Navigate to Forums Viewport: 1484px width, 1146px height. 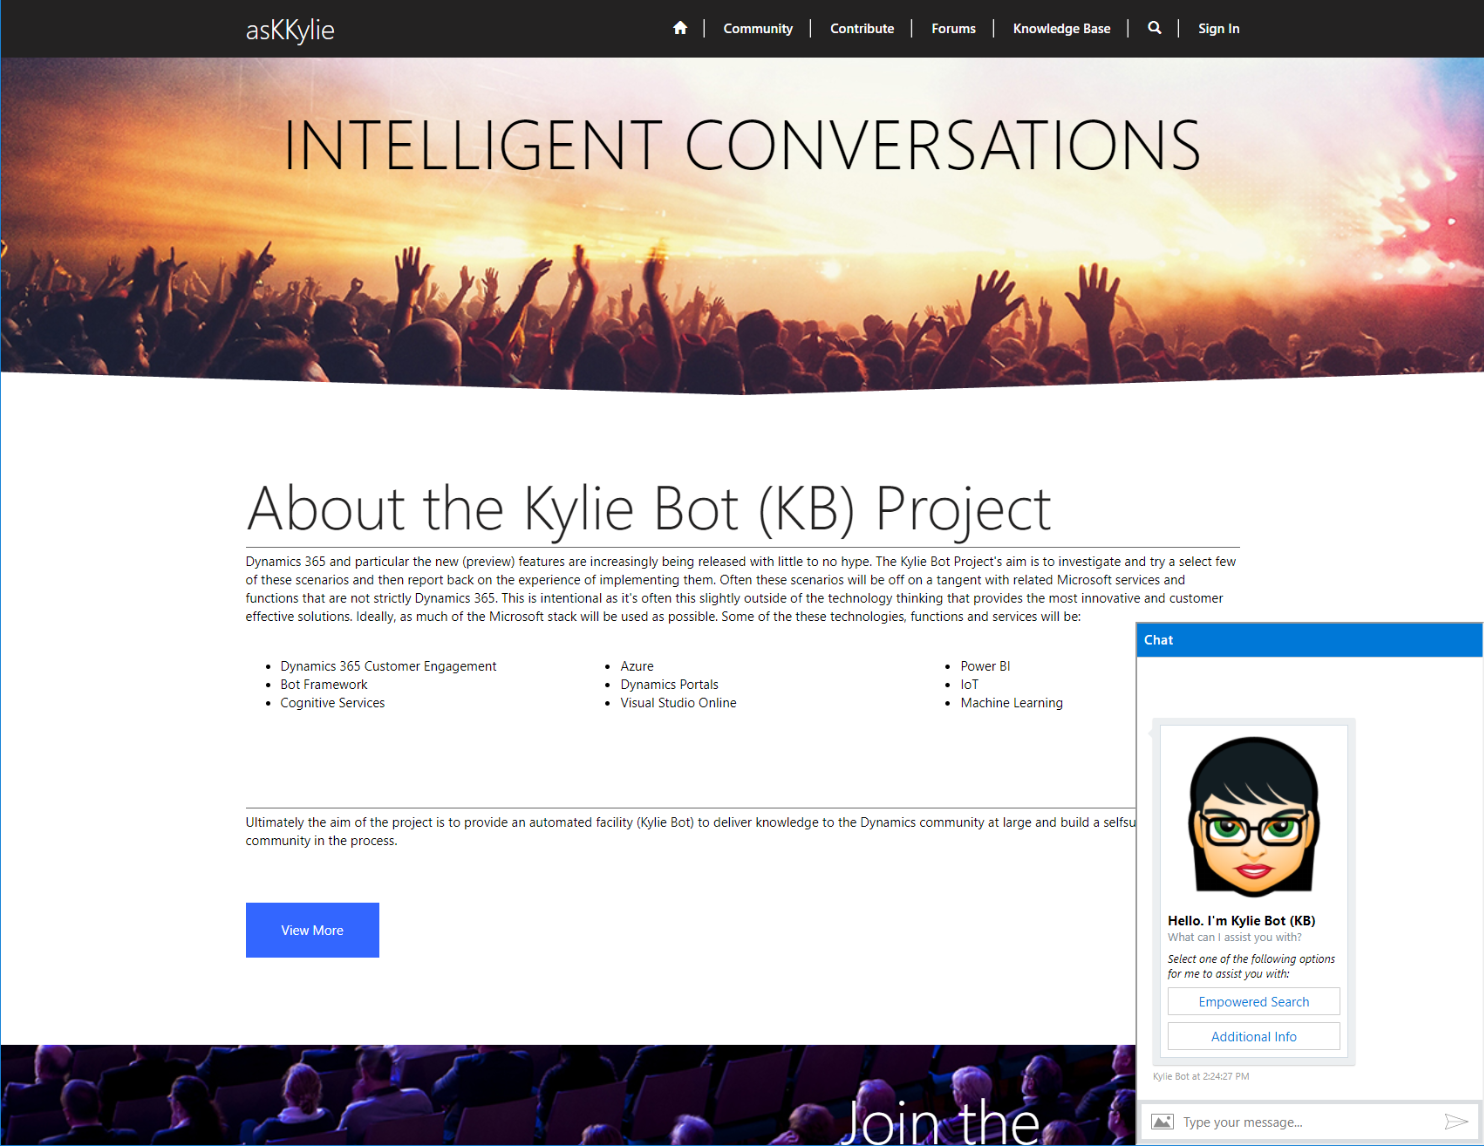(953, 29)
